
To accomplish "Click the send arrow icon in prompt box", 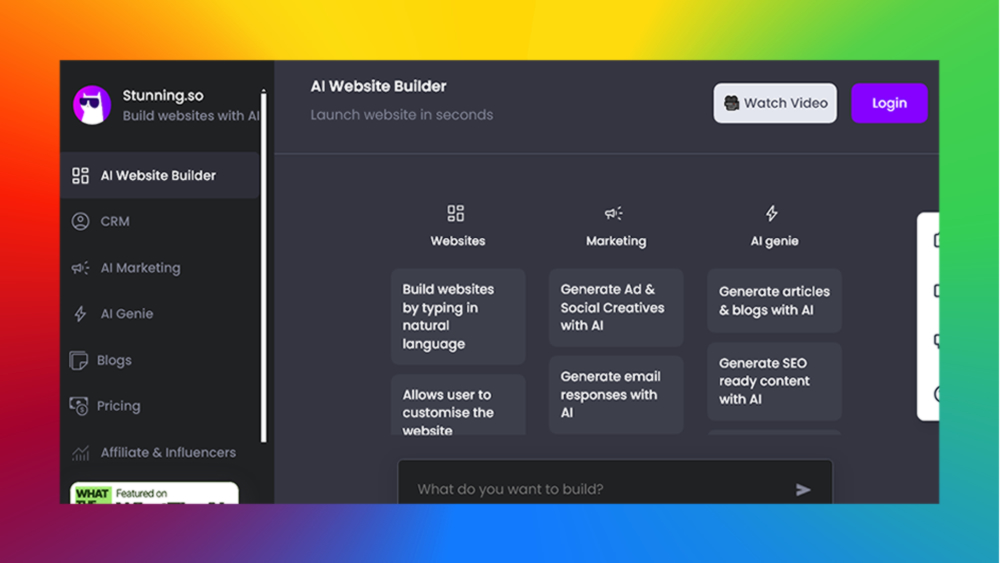I will point(803,490).
